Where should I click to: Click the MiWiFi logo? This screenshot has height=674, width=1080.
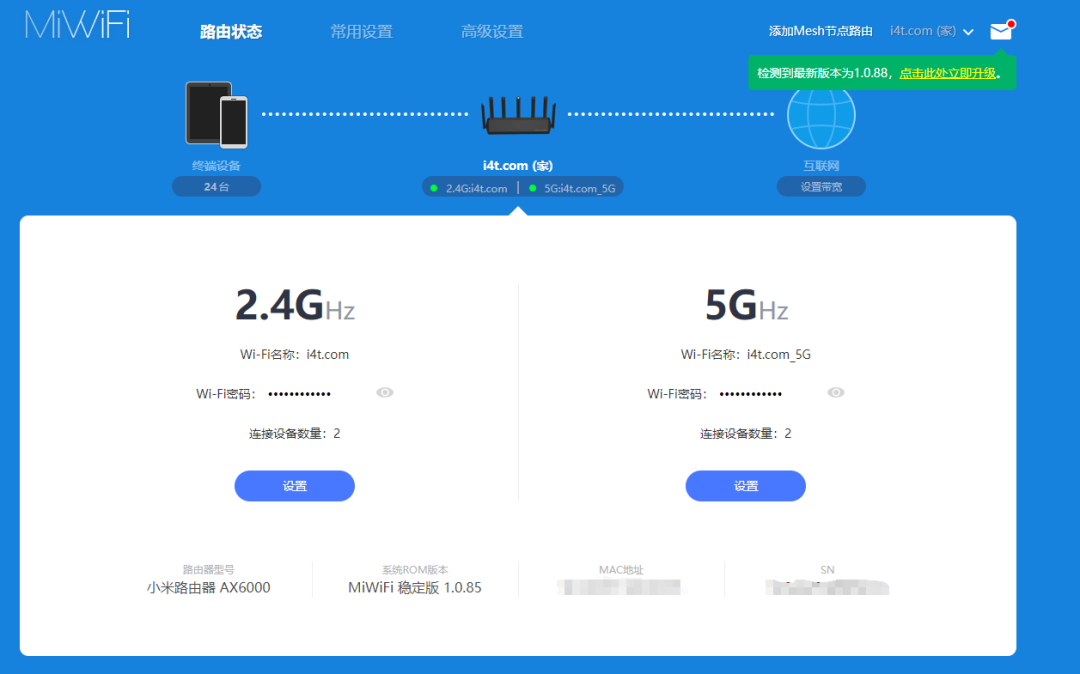[x=77, y=25]
